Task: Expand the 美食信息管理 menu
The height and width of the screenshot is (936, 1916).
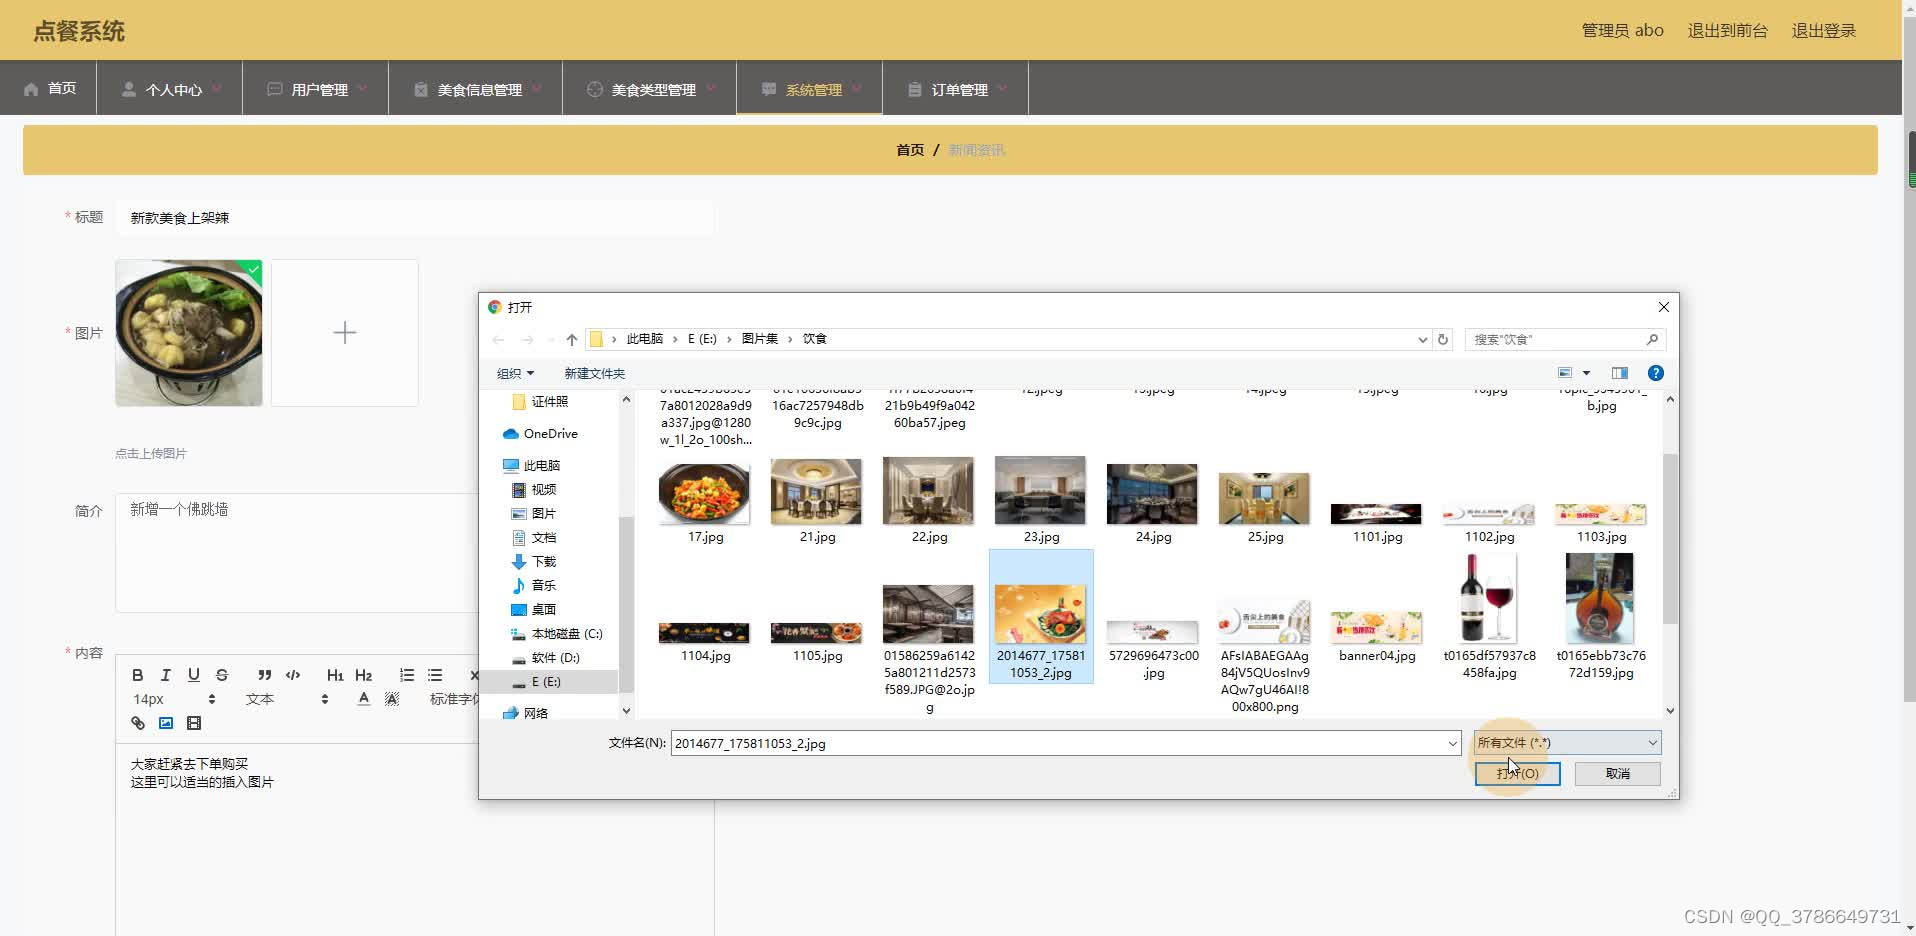Action: tap(476, 89)
